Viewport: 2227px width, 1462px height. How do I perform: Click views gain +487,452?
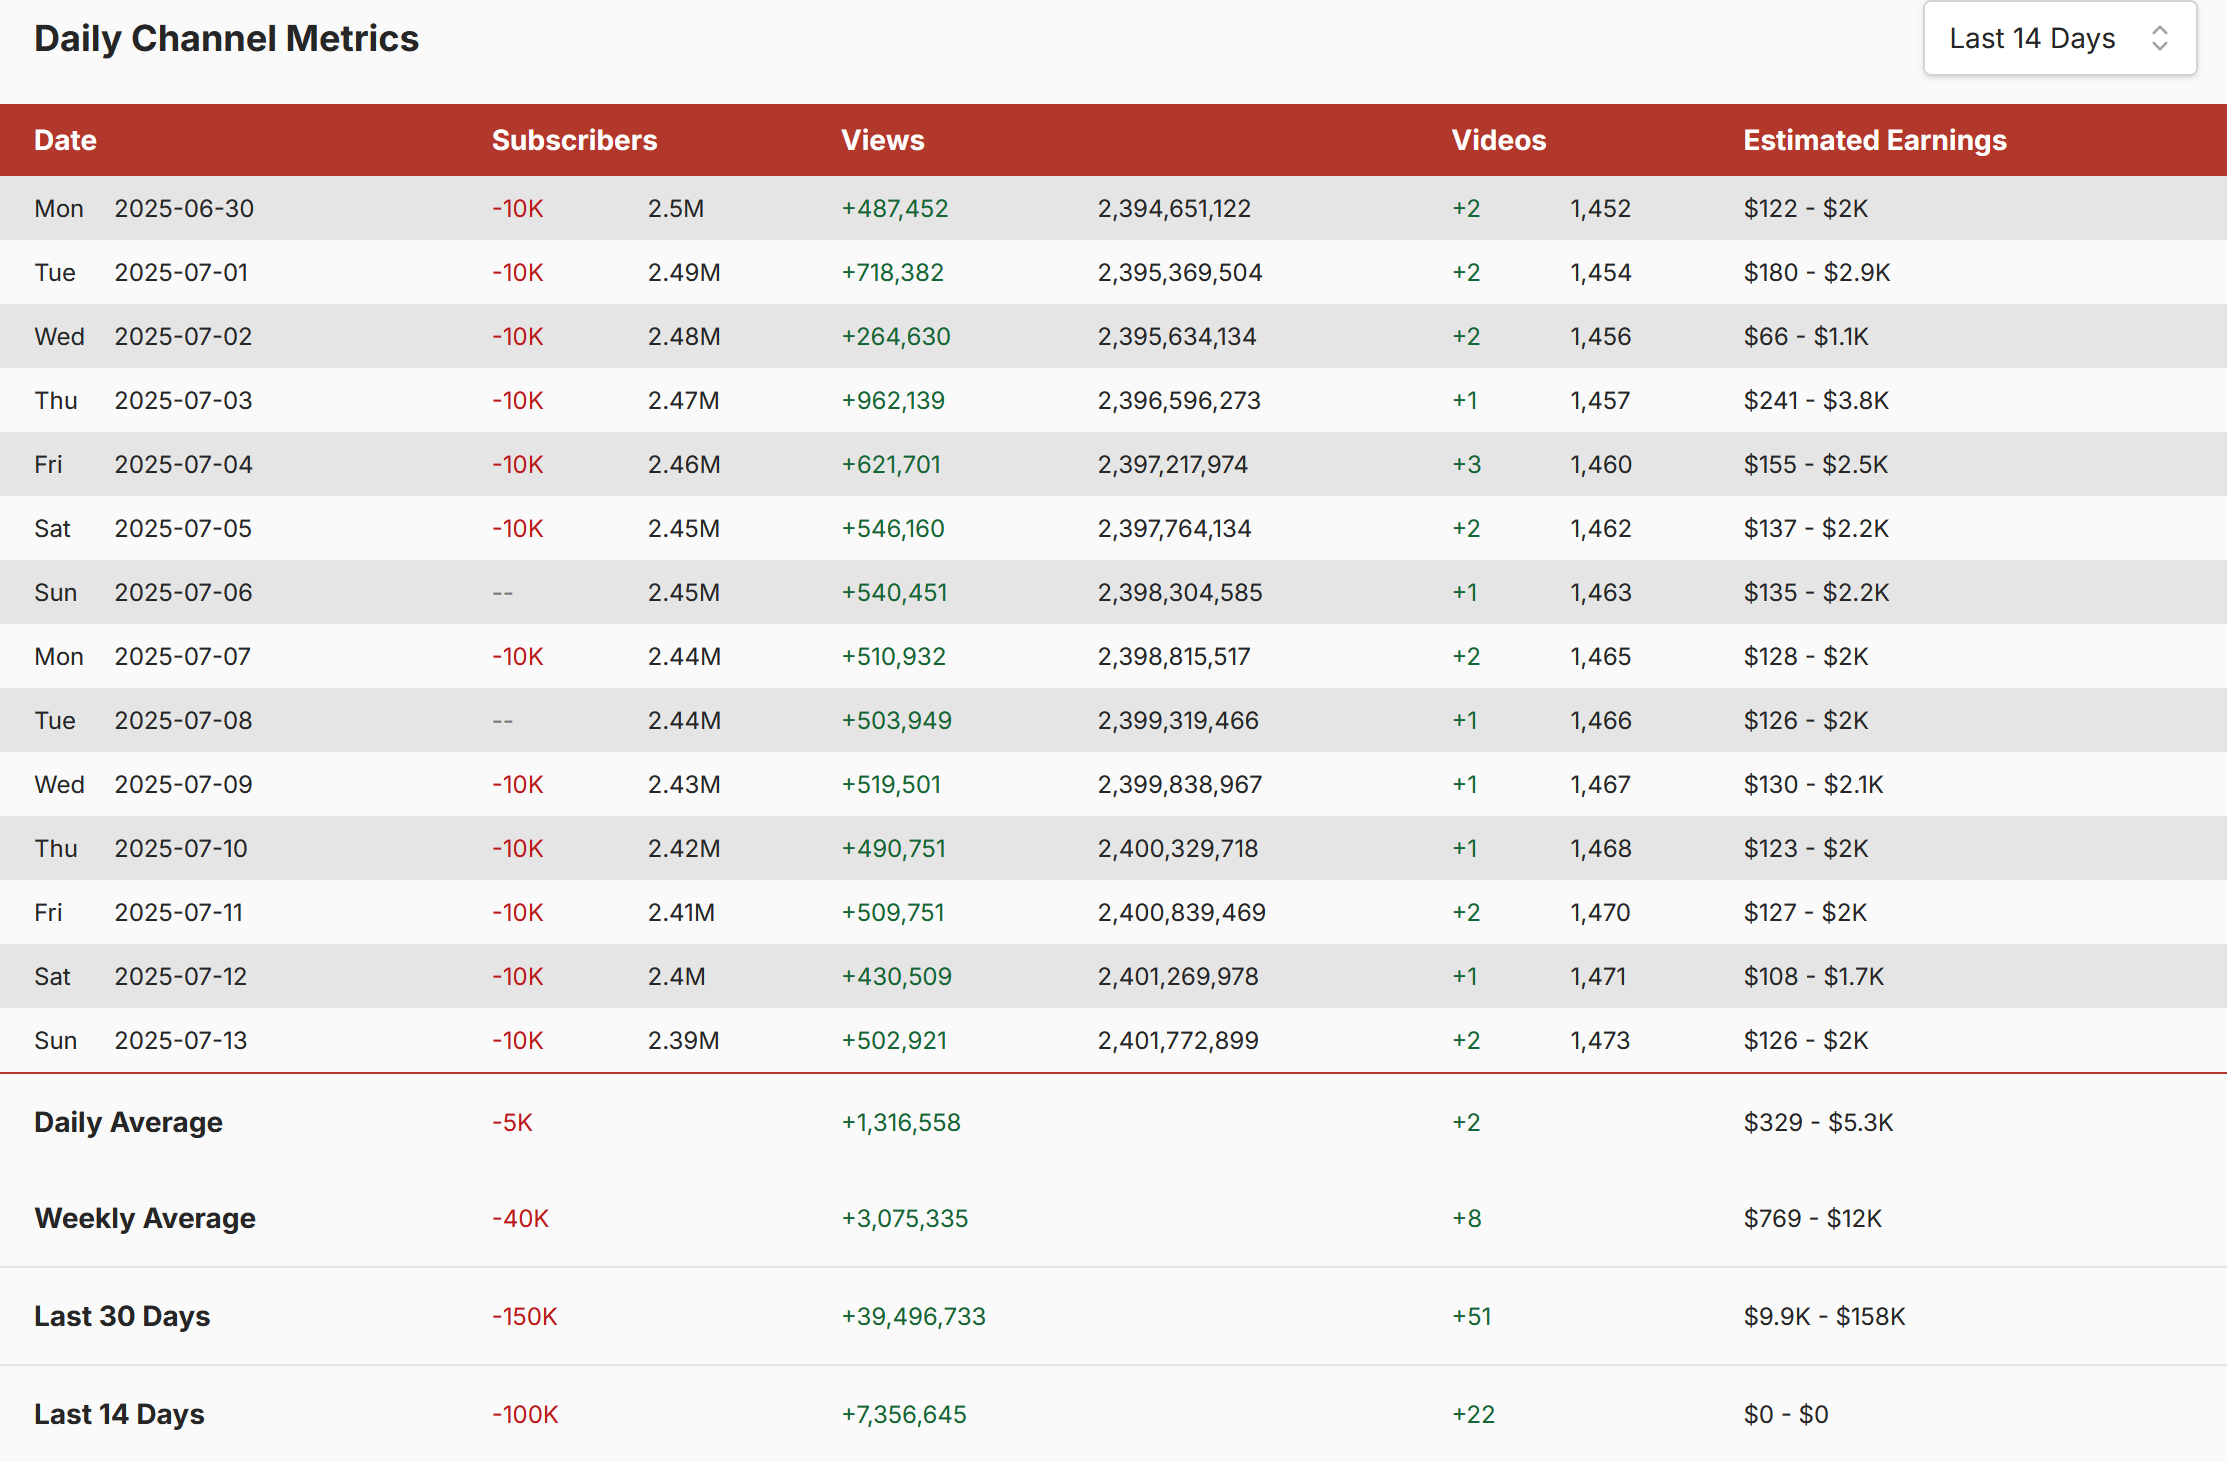[x=894, y=208]
